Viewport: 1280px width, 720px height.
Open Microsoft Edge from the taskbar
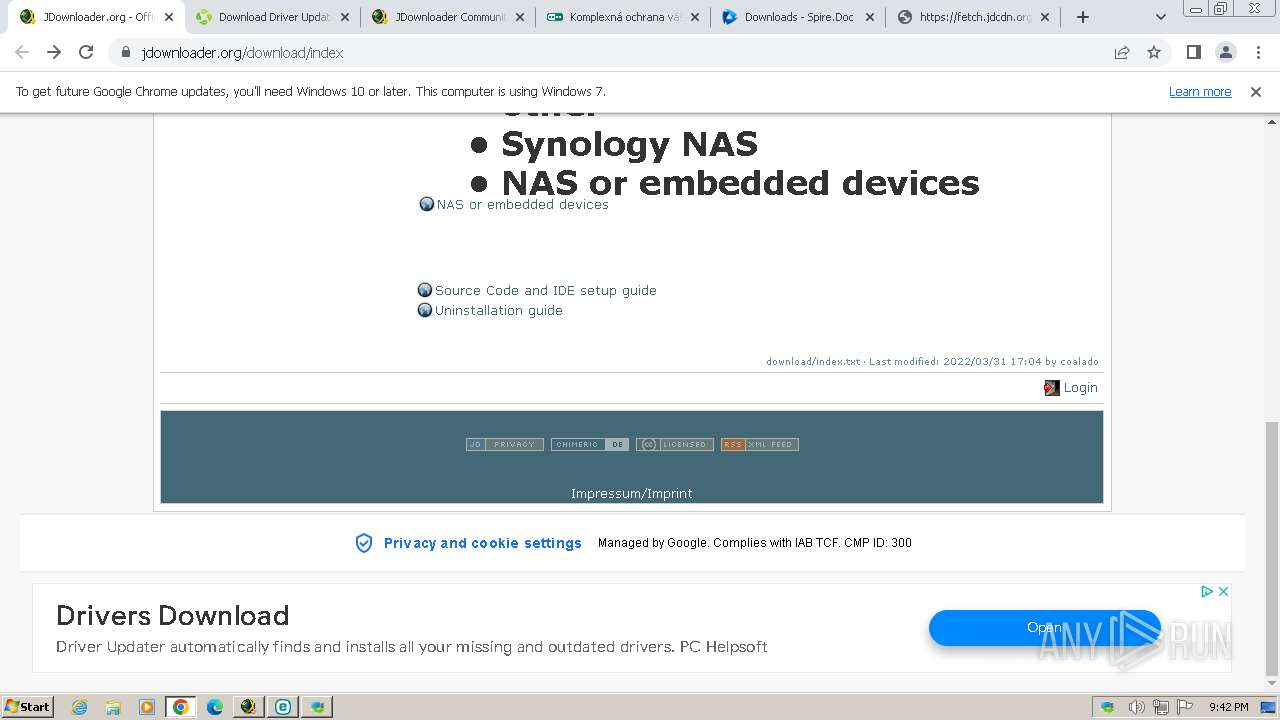(215, 707)
